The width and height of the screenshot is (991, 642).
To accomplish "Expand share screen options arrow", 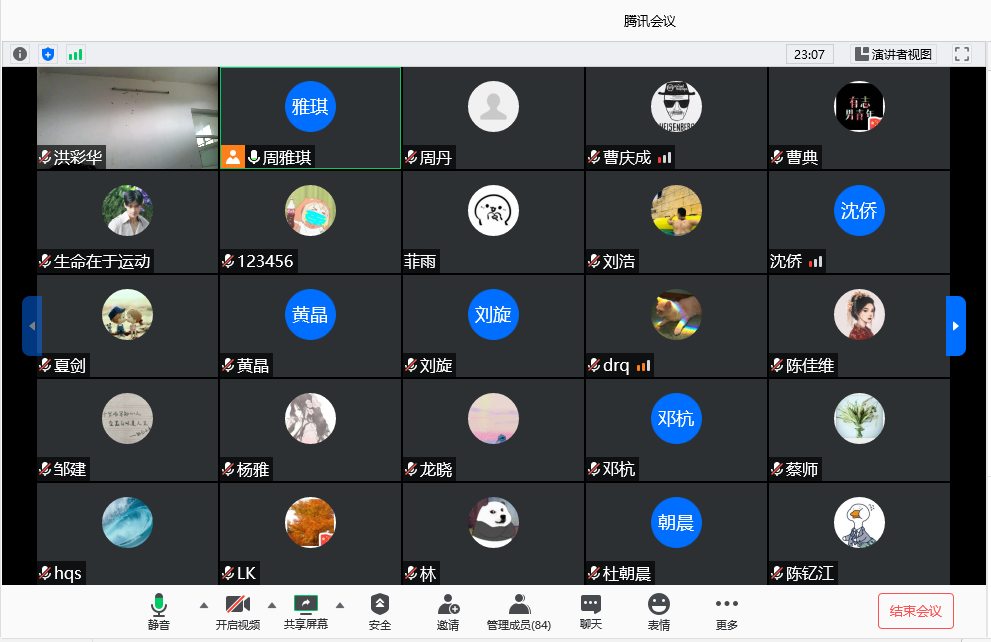I will point(339,605).
